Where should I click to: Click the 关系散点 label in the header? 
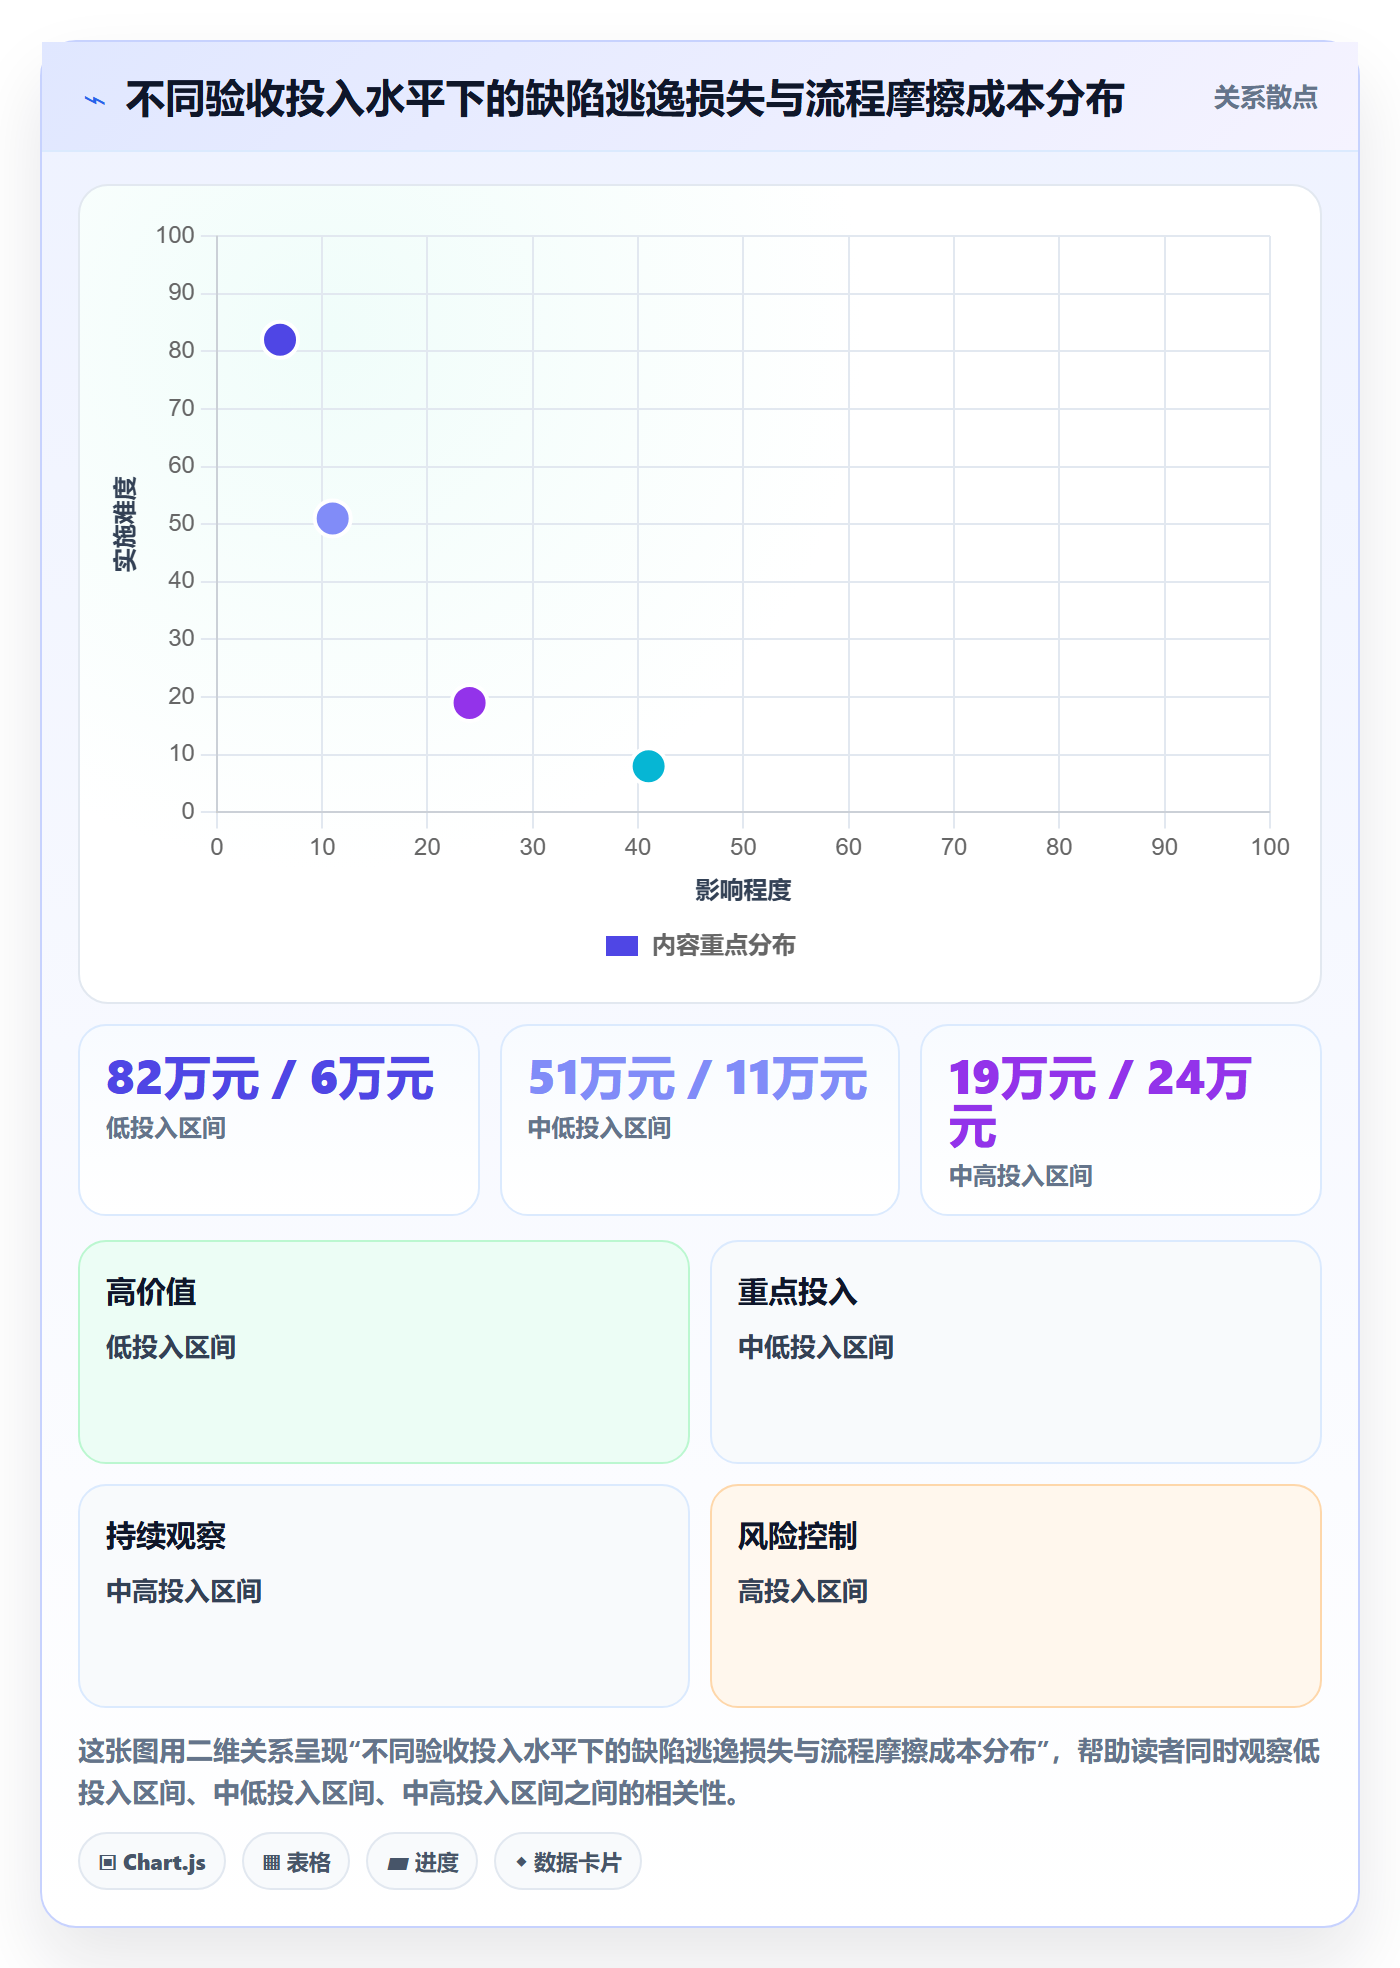point(1265,98)
